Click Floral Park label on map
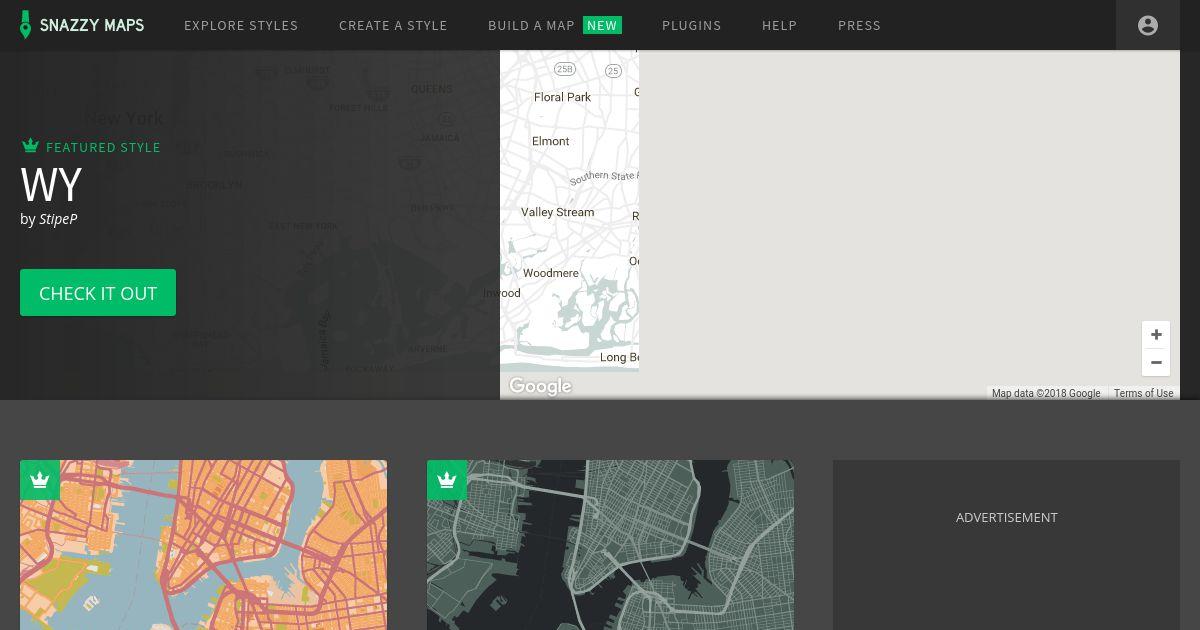This screenshot has width=1200, height=630. tap(562, 97)
